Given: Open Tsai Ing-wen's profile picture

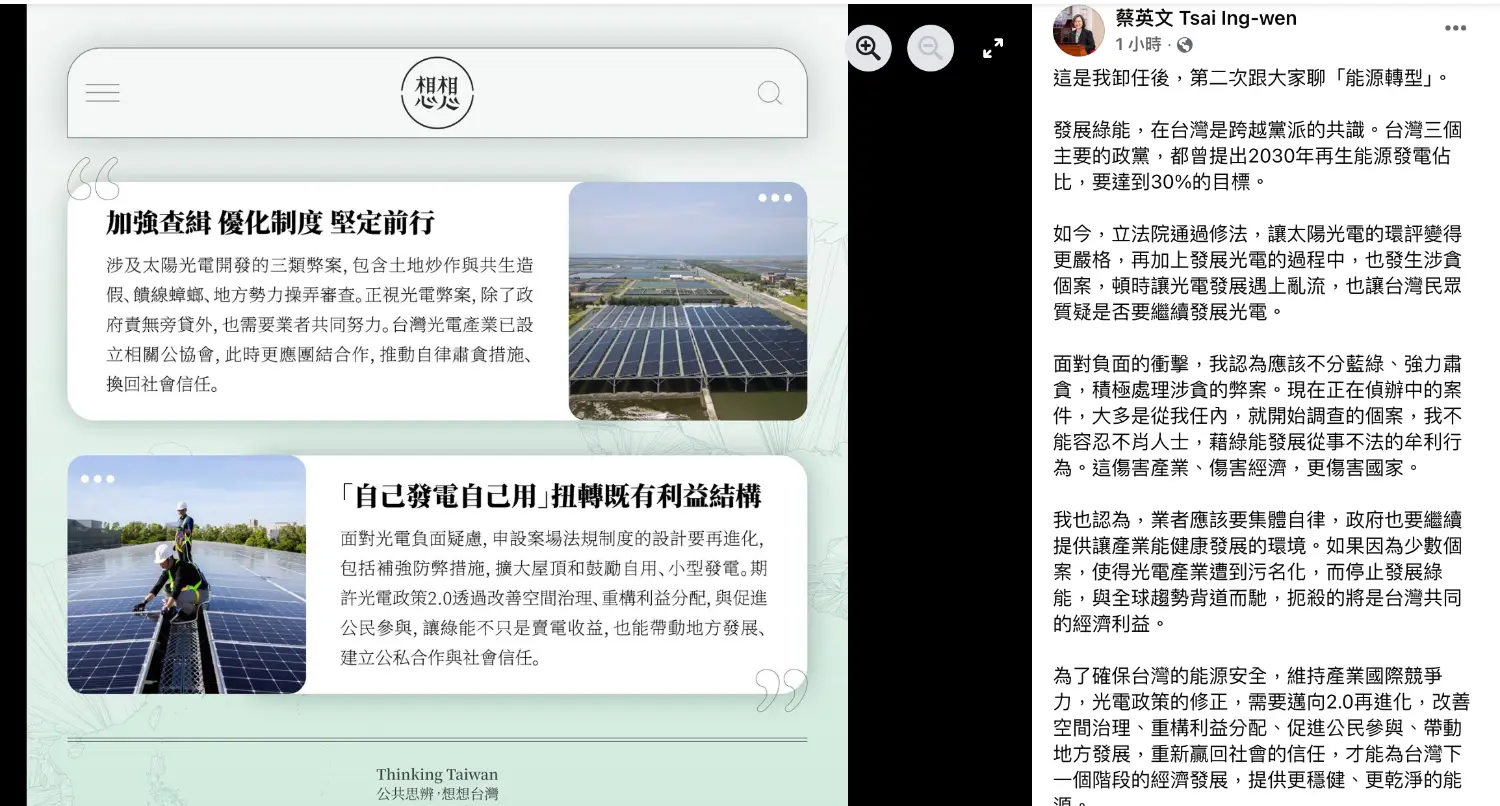Looking at the screenshot, I should (1078, 30).
